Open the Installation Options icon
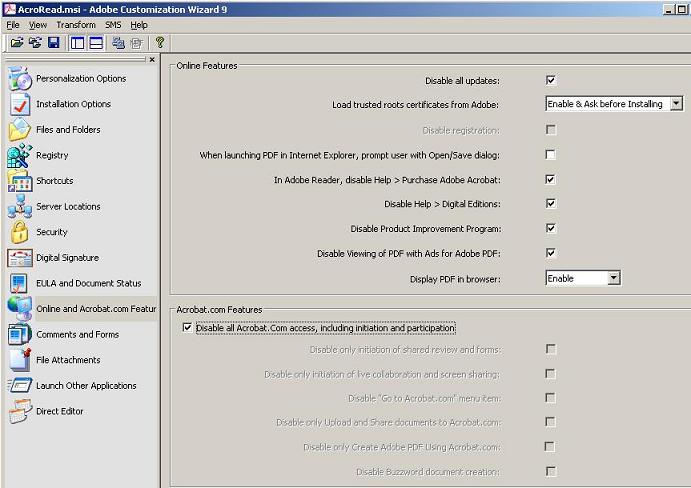691x488 pixels. (19, 104)
